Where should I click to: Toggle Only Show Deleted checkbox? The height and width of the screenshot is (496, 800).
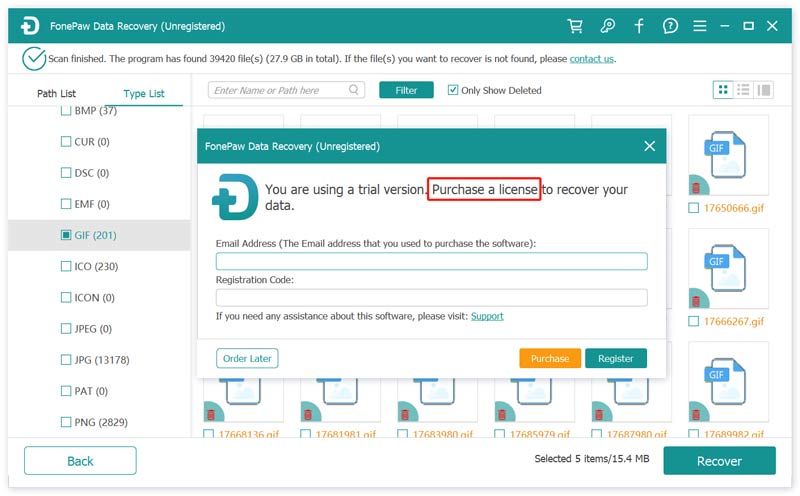[453, 90]
